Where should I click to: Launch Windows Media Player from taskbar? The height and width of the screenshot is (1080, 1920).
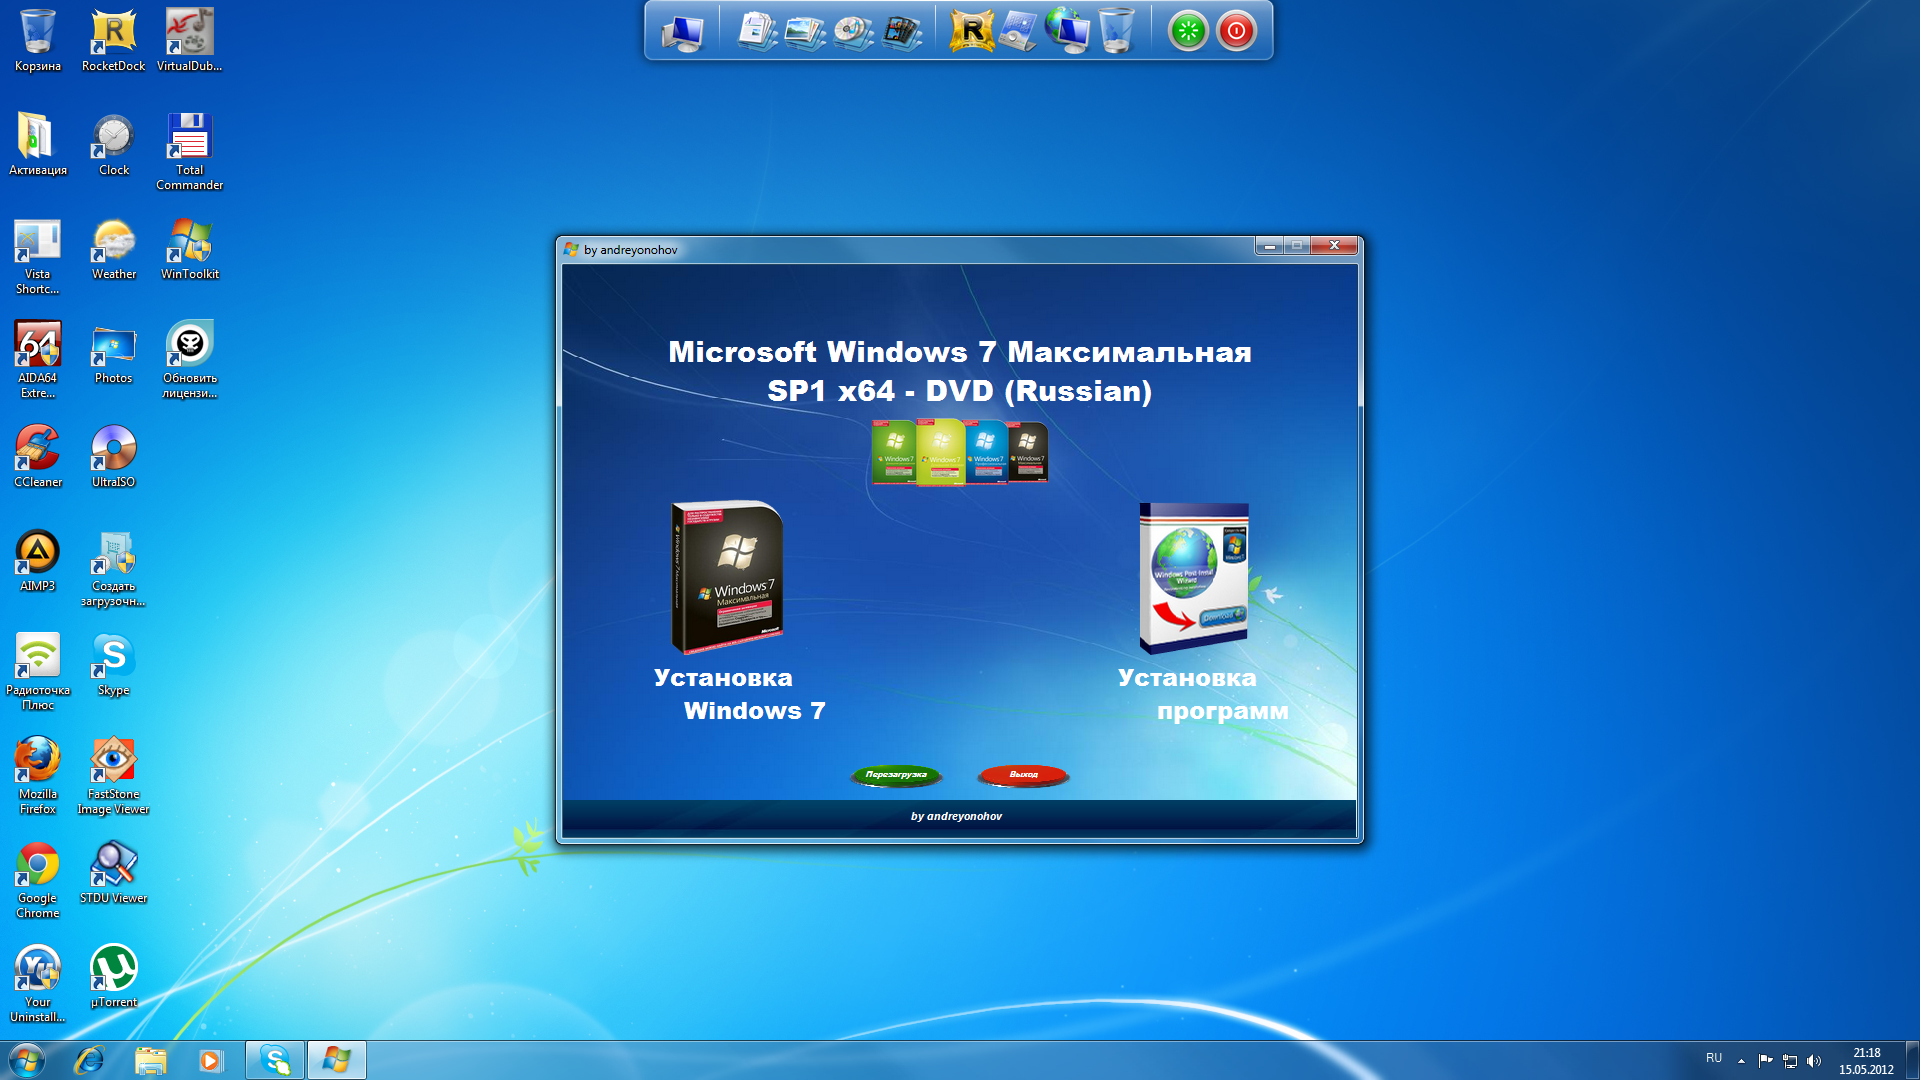click(211, 1060)
